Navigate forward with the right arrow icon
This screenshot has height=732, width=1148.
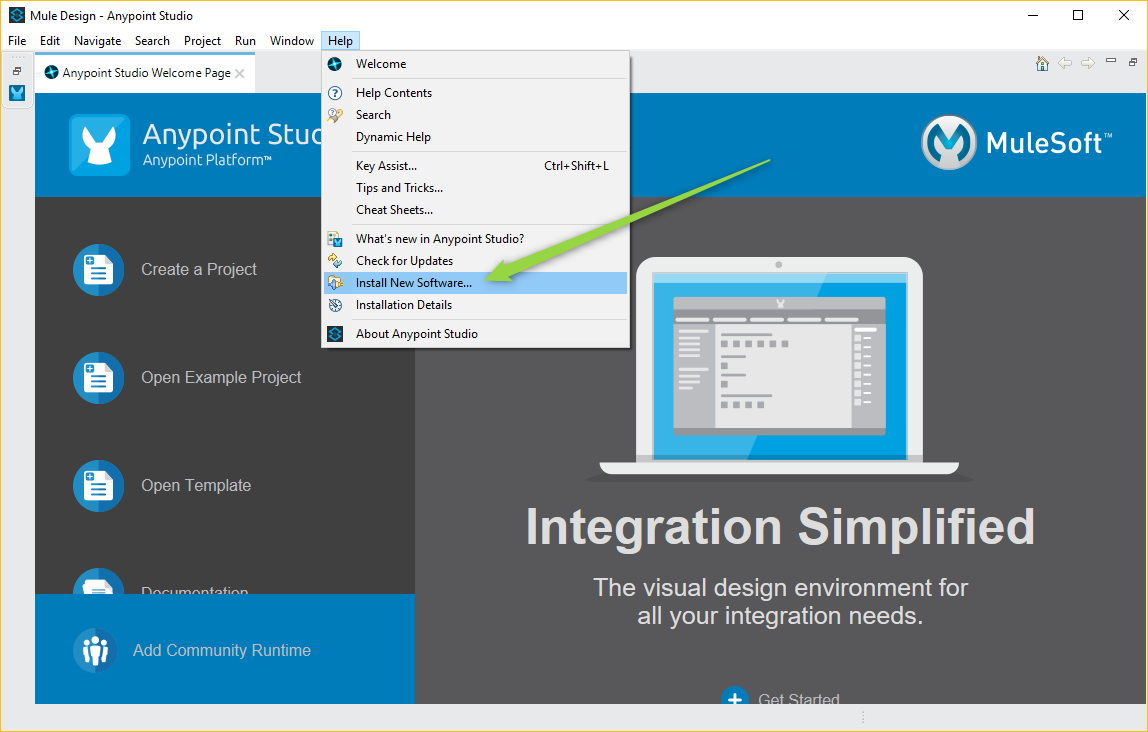click(x=1088, y=62)
